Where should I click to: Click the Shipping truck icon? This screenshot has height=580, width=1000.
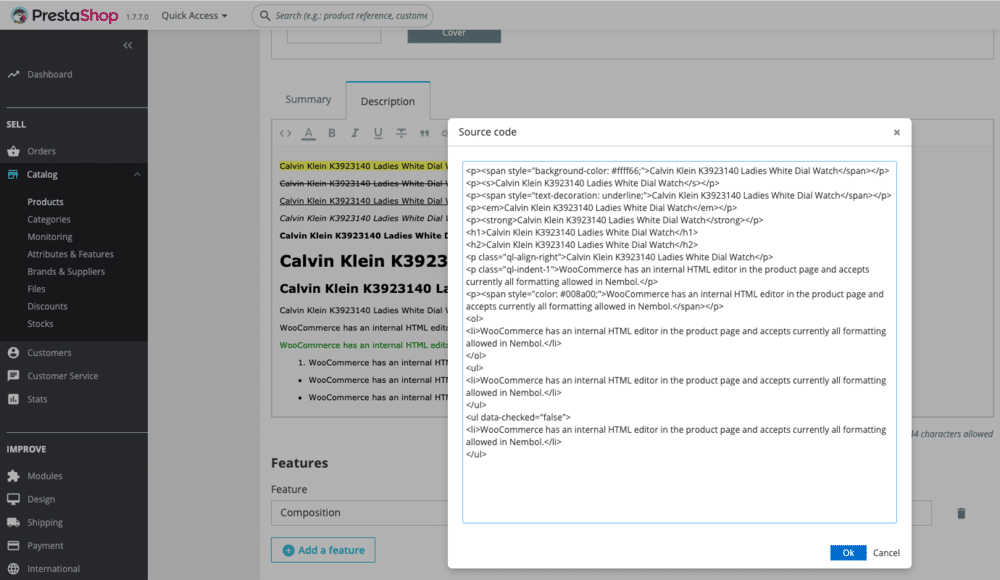pyautogui.click(x=13, y=522)
